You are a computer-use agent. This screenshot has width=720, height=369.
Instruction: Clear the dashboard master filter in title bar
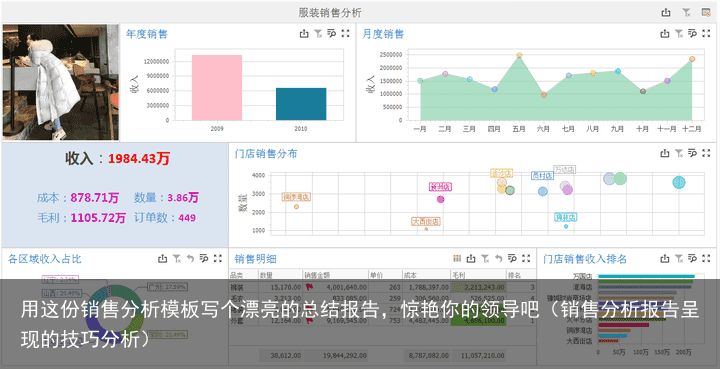[686, 12]
